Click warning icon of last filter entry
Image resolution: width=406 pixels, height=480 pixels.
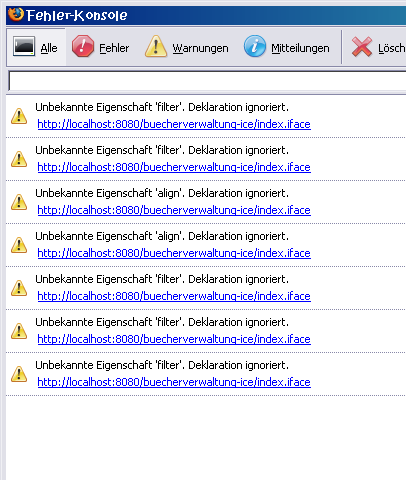[19, 374]
